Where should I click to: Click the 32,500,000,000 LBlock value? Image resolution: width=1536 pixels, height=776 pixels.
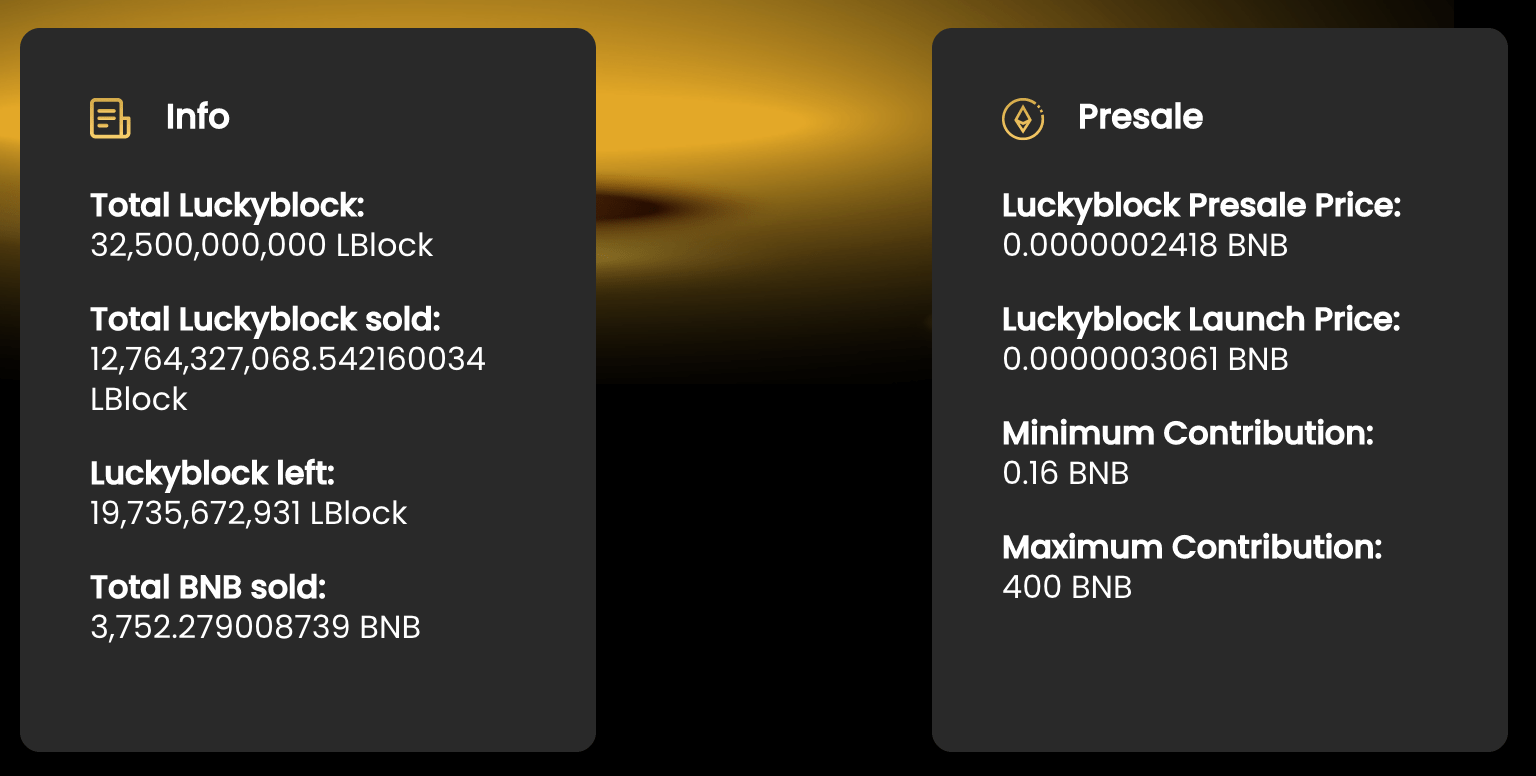262,245
